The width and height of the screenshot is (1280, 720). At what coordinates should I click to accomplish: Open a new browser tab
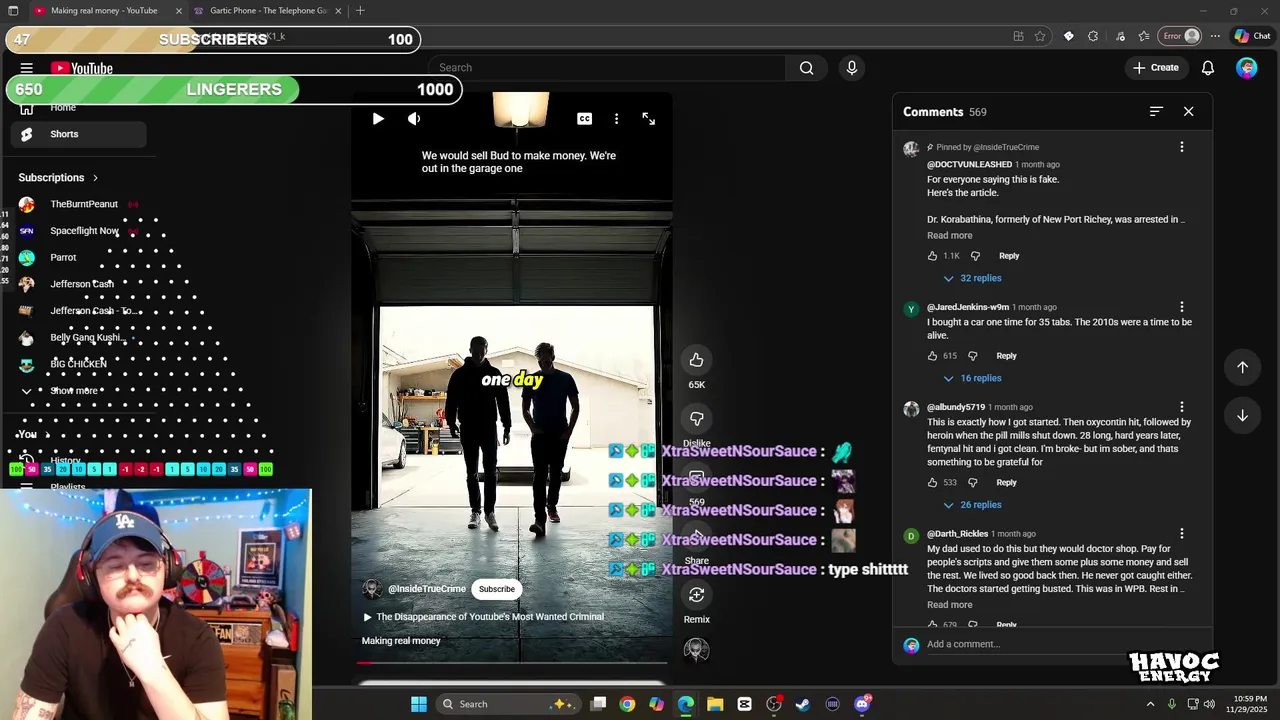pos(360,11)
